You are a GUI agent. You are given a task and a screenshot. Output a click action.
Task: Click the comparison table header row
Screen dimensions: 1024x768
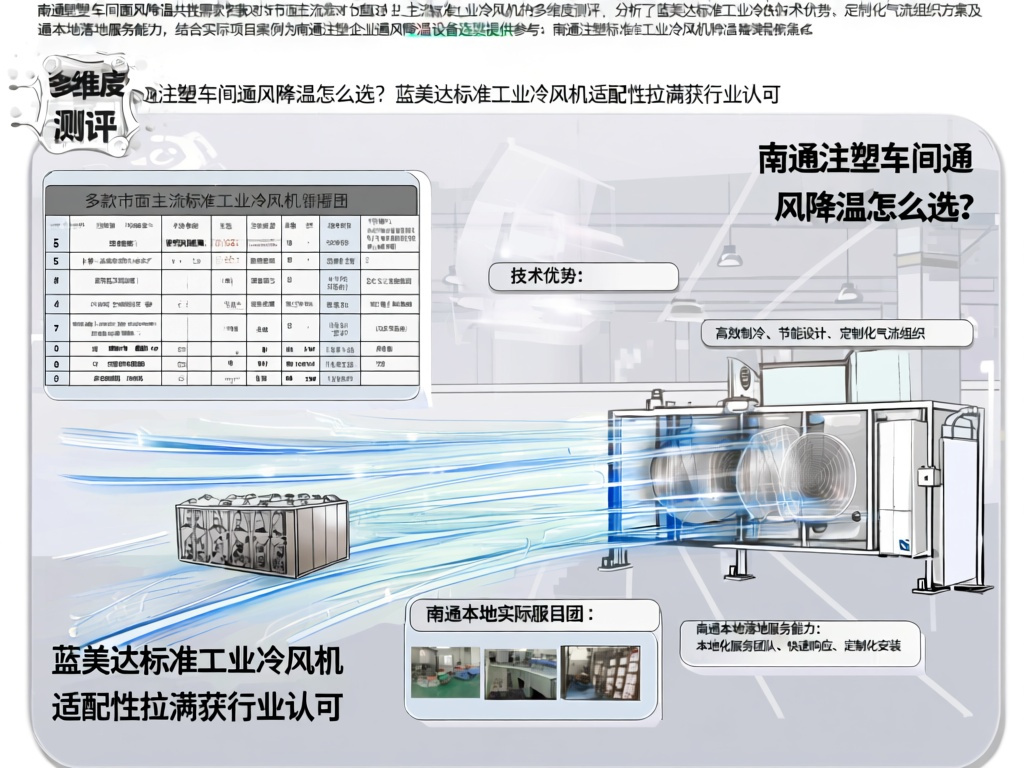pyautogui.click(x=231, y=226)
